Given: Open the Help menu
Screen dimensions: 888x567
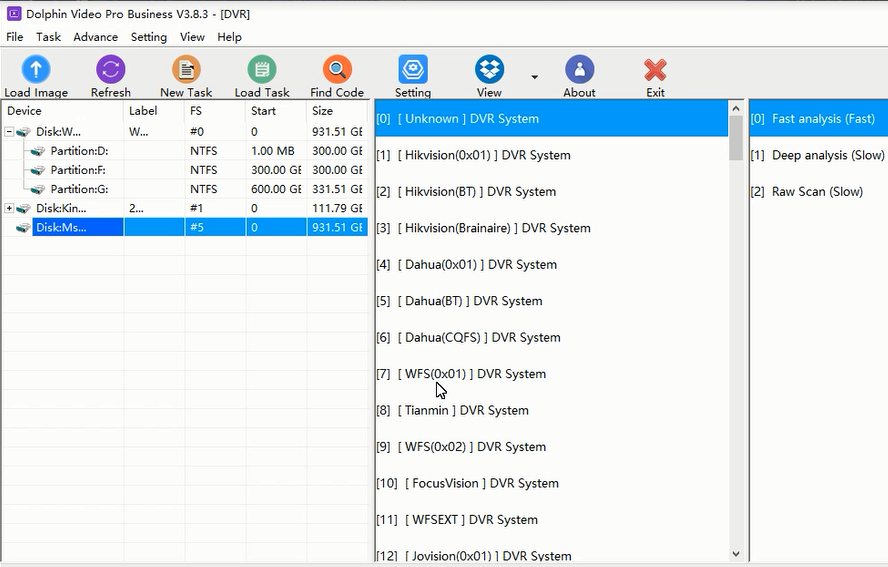Looking at the screenshot, I should 229,37.
